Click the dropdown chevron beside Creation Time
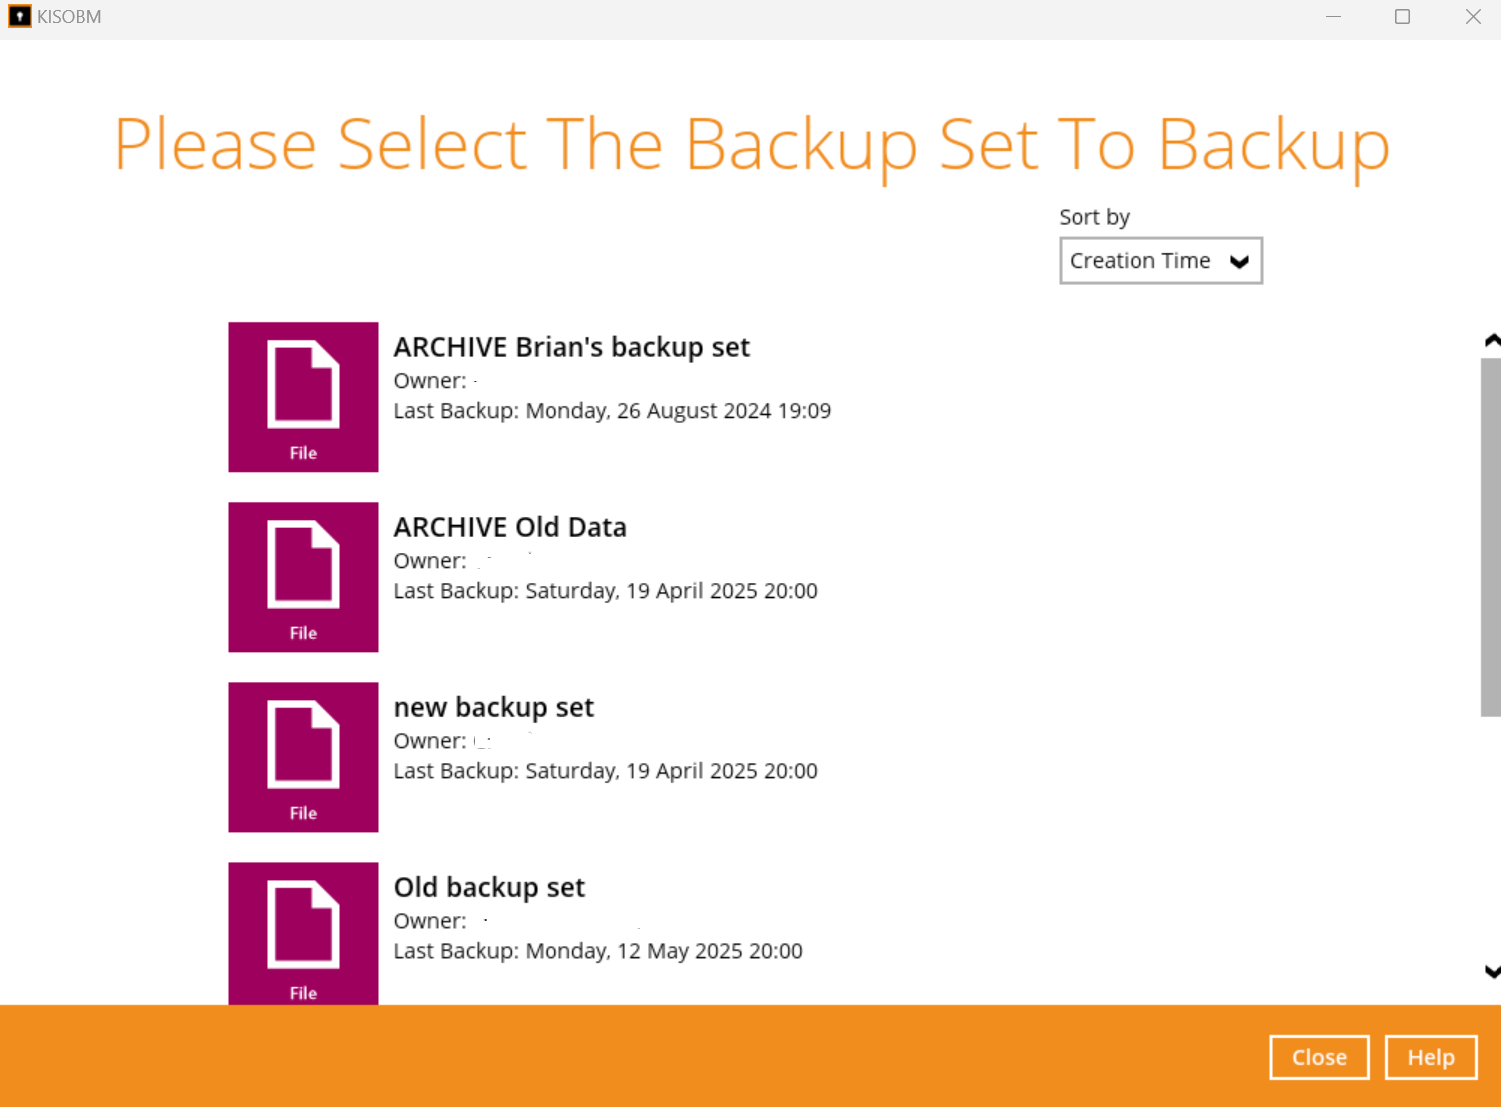 click(x=1240, y=260)
